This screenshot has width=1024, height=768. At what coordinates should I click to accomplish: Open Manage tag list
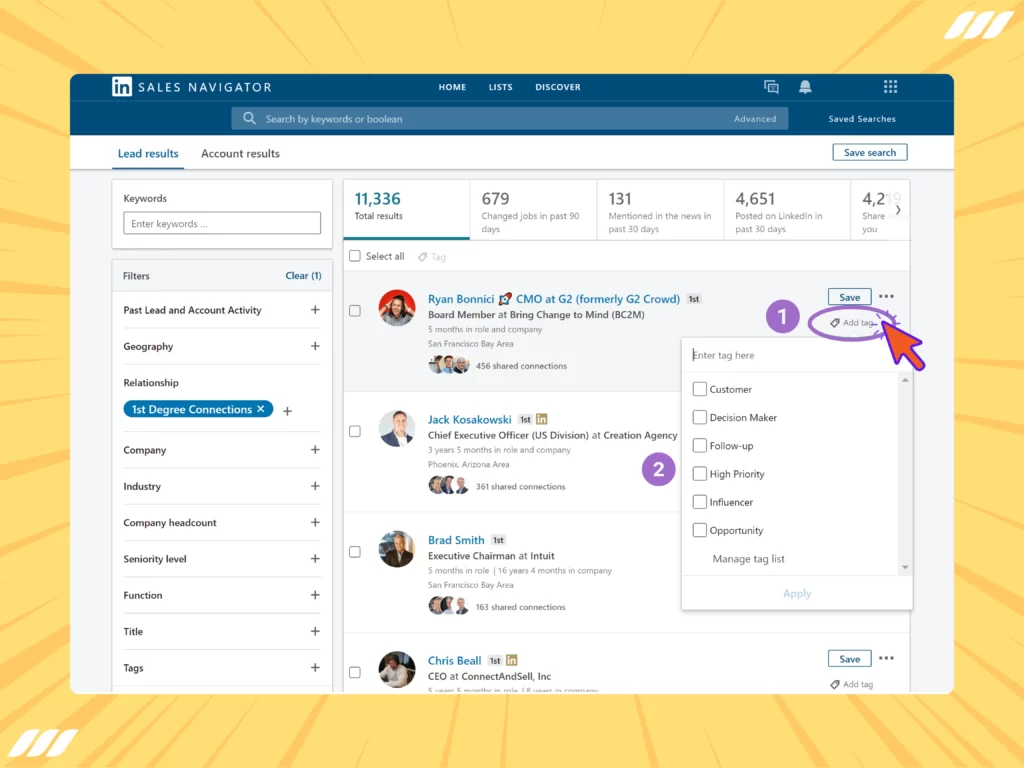[x=748, y=559]
